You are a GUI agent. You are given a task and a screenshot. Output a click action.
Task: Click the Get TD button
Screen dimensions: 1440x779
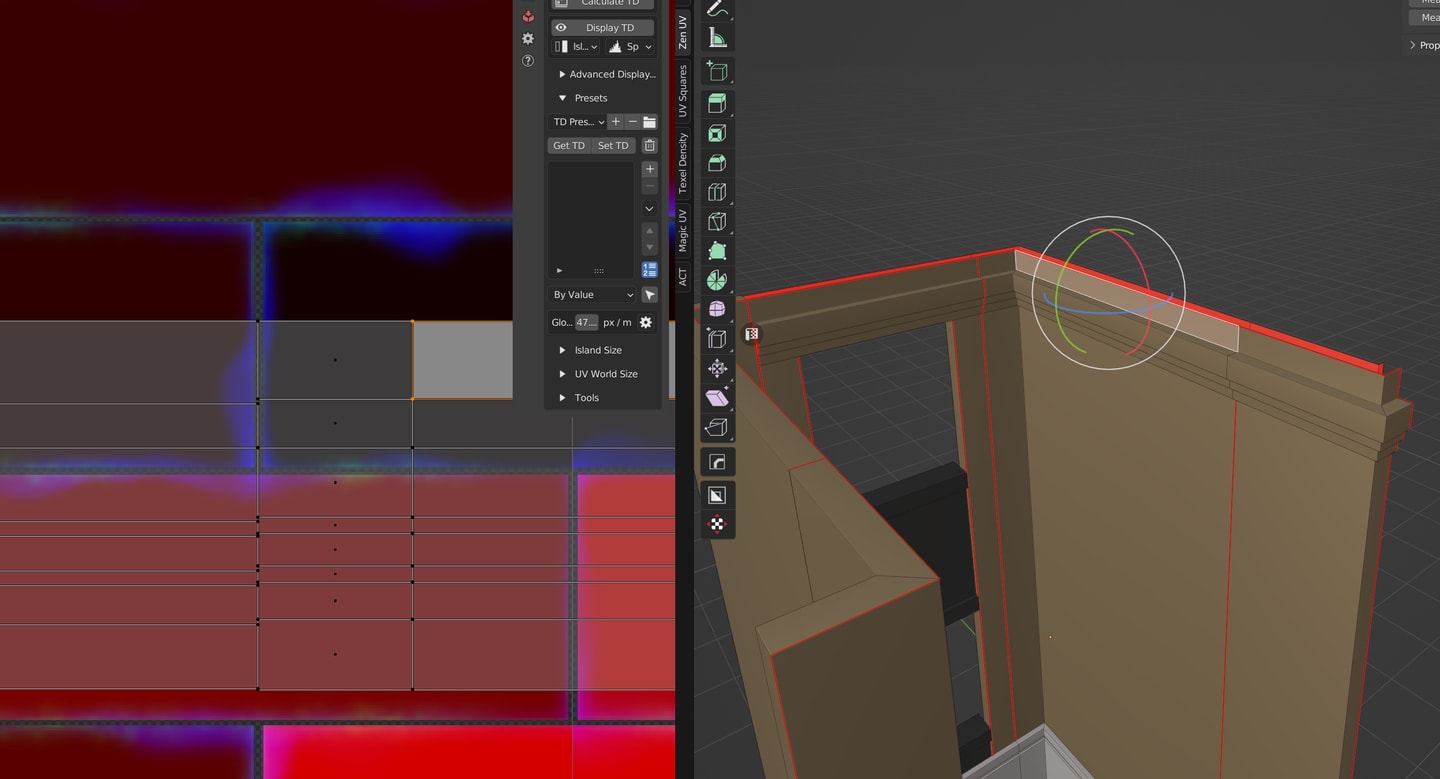click(x=569, y=146)
